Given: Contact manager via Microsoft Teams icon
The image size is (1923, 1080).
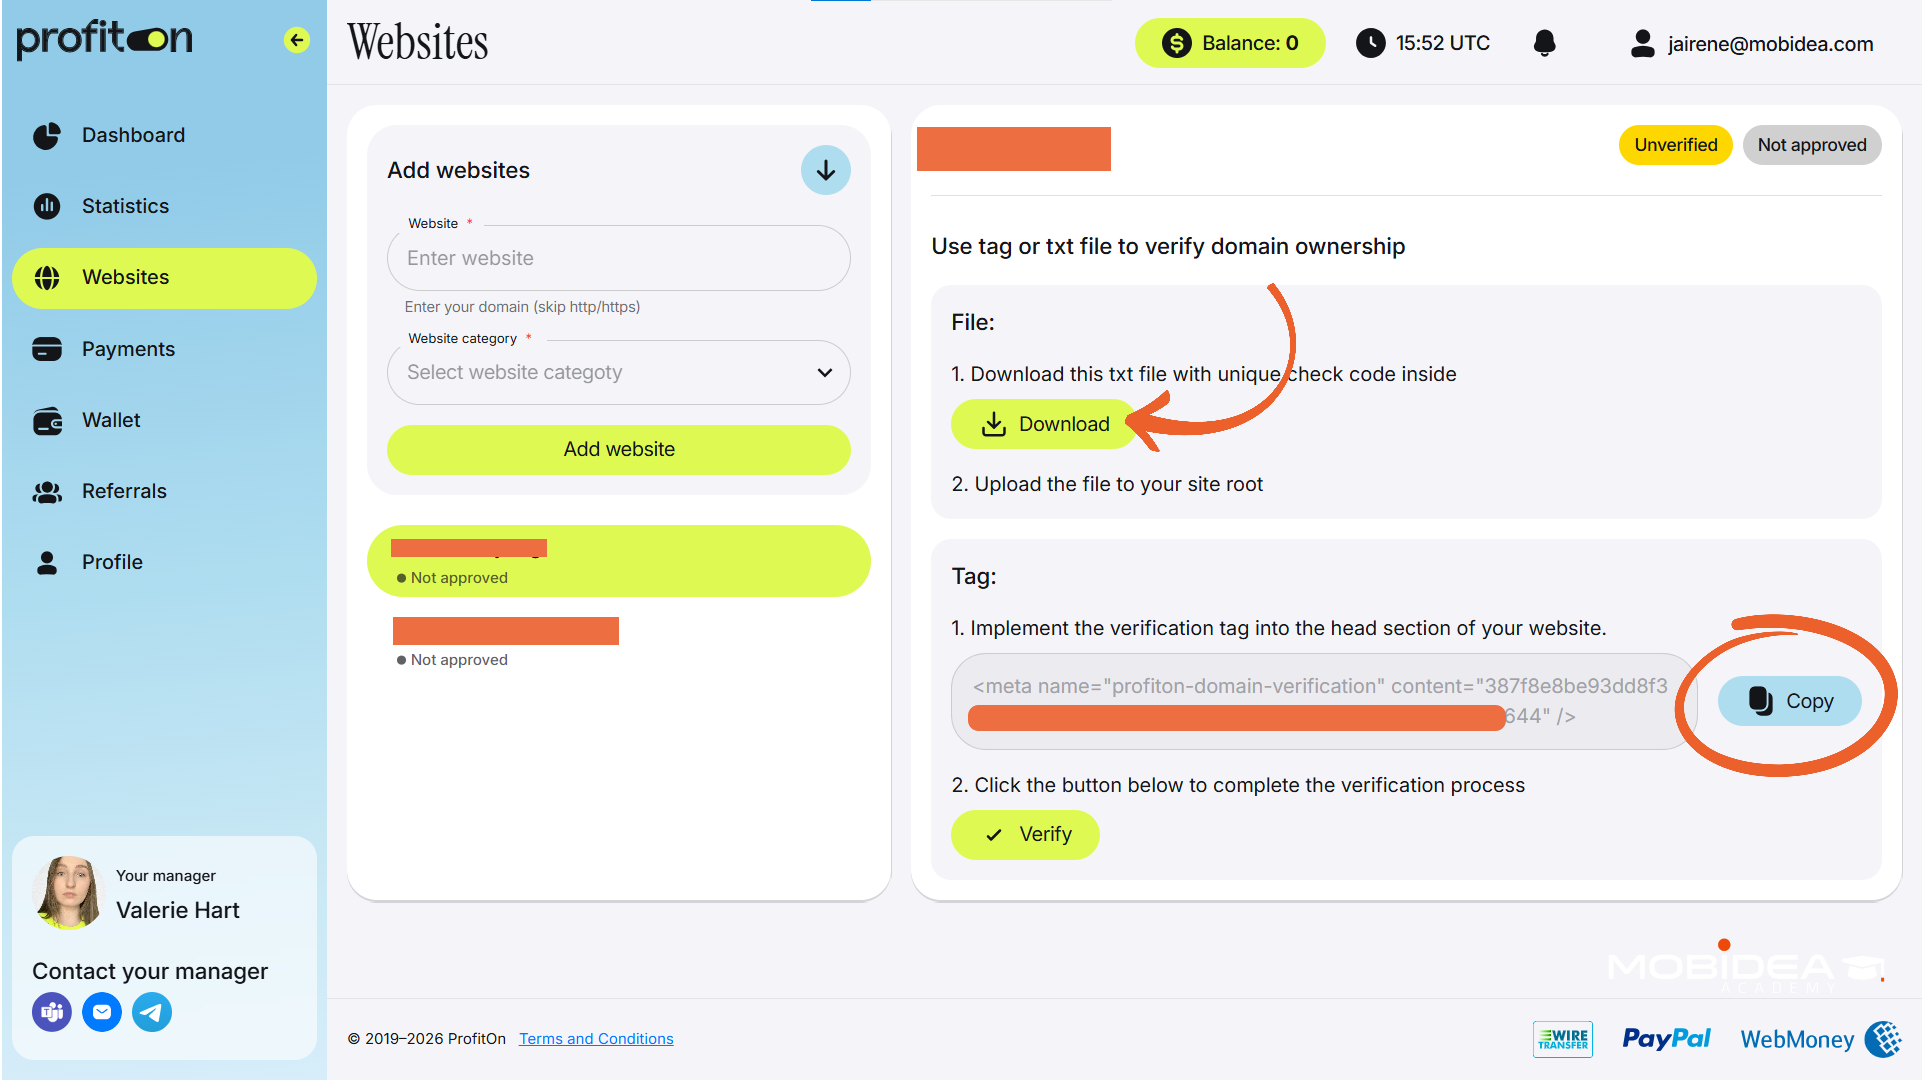Looking at the screenshot, I should [52, 1012].
